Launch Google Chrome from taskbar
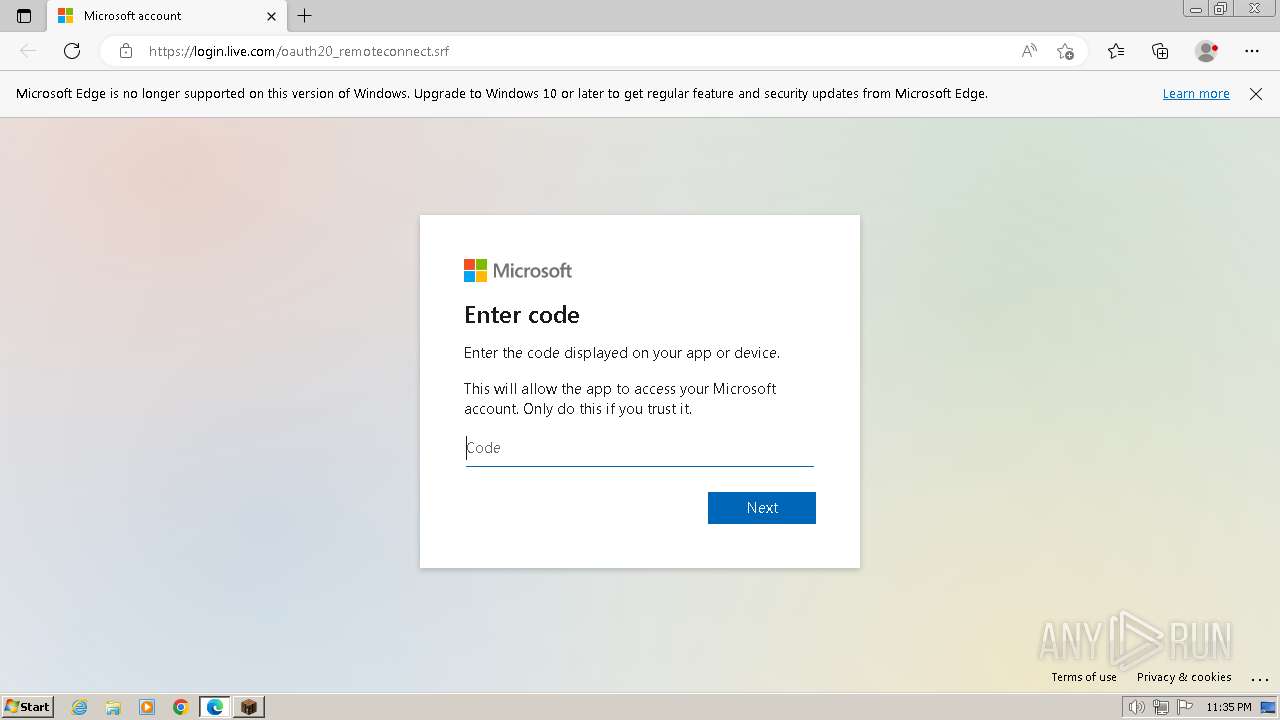 (181, 707)
